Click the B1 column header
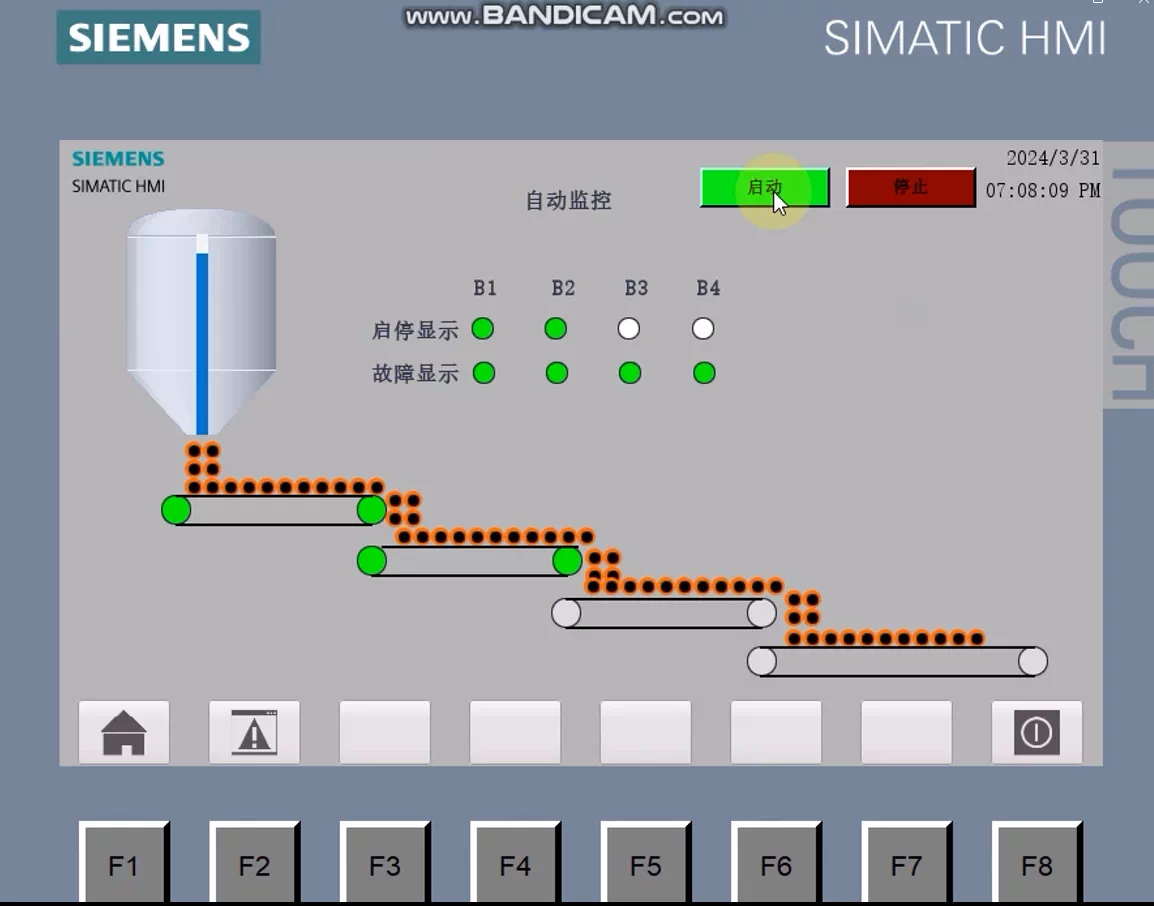This screenshot has width=1154, height=906. coord(485,288)
